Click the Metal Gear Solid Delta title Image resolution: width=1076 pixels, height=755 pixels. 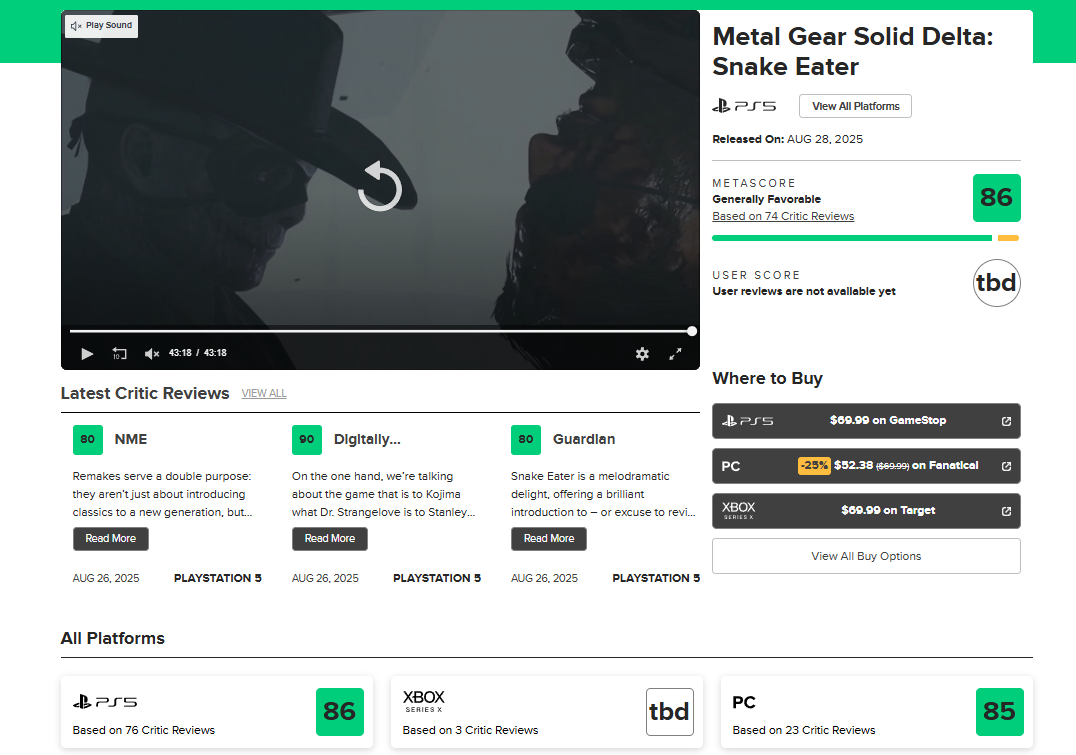[x=852, y=51]
